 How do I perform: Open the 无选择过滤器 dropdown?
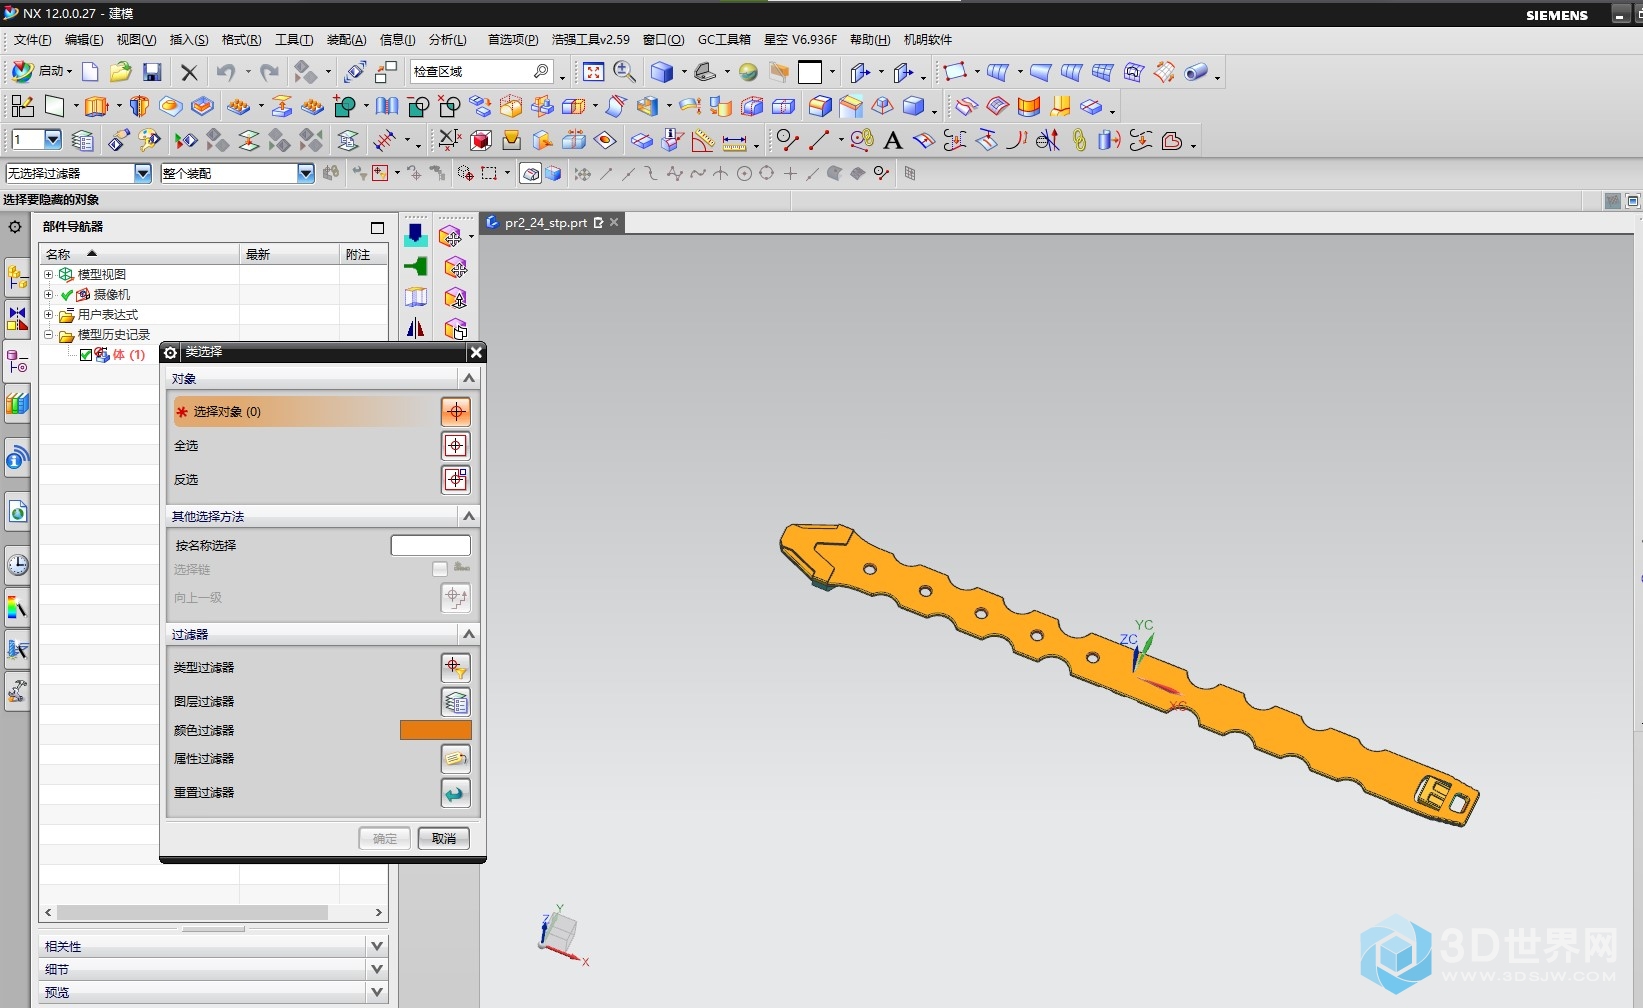[143, 174]
